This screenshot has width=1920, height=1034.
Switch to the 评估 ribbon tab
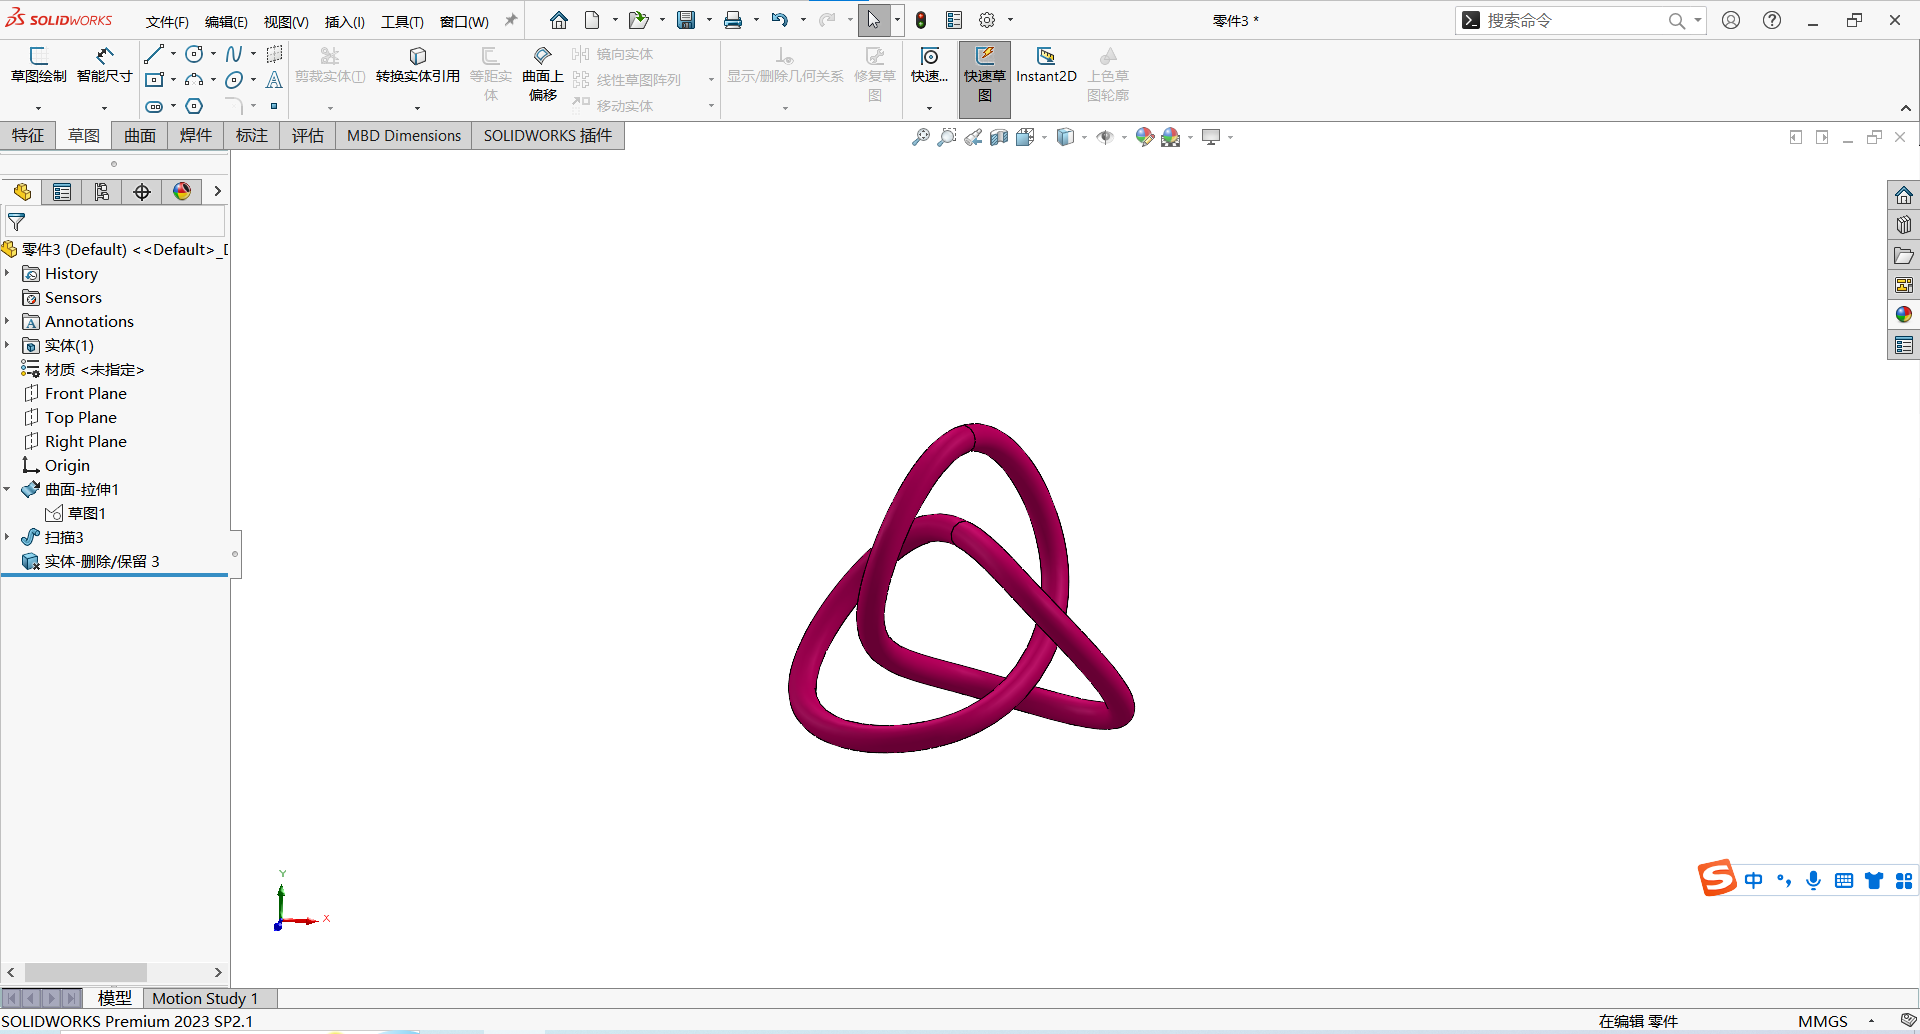[307, 135]
